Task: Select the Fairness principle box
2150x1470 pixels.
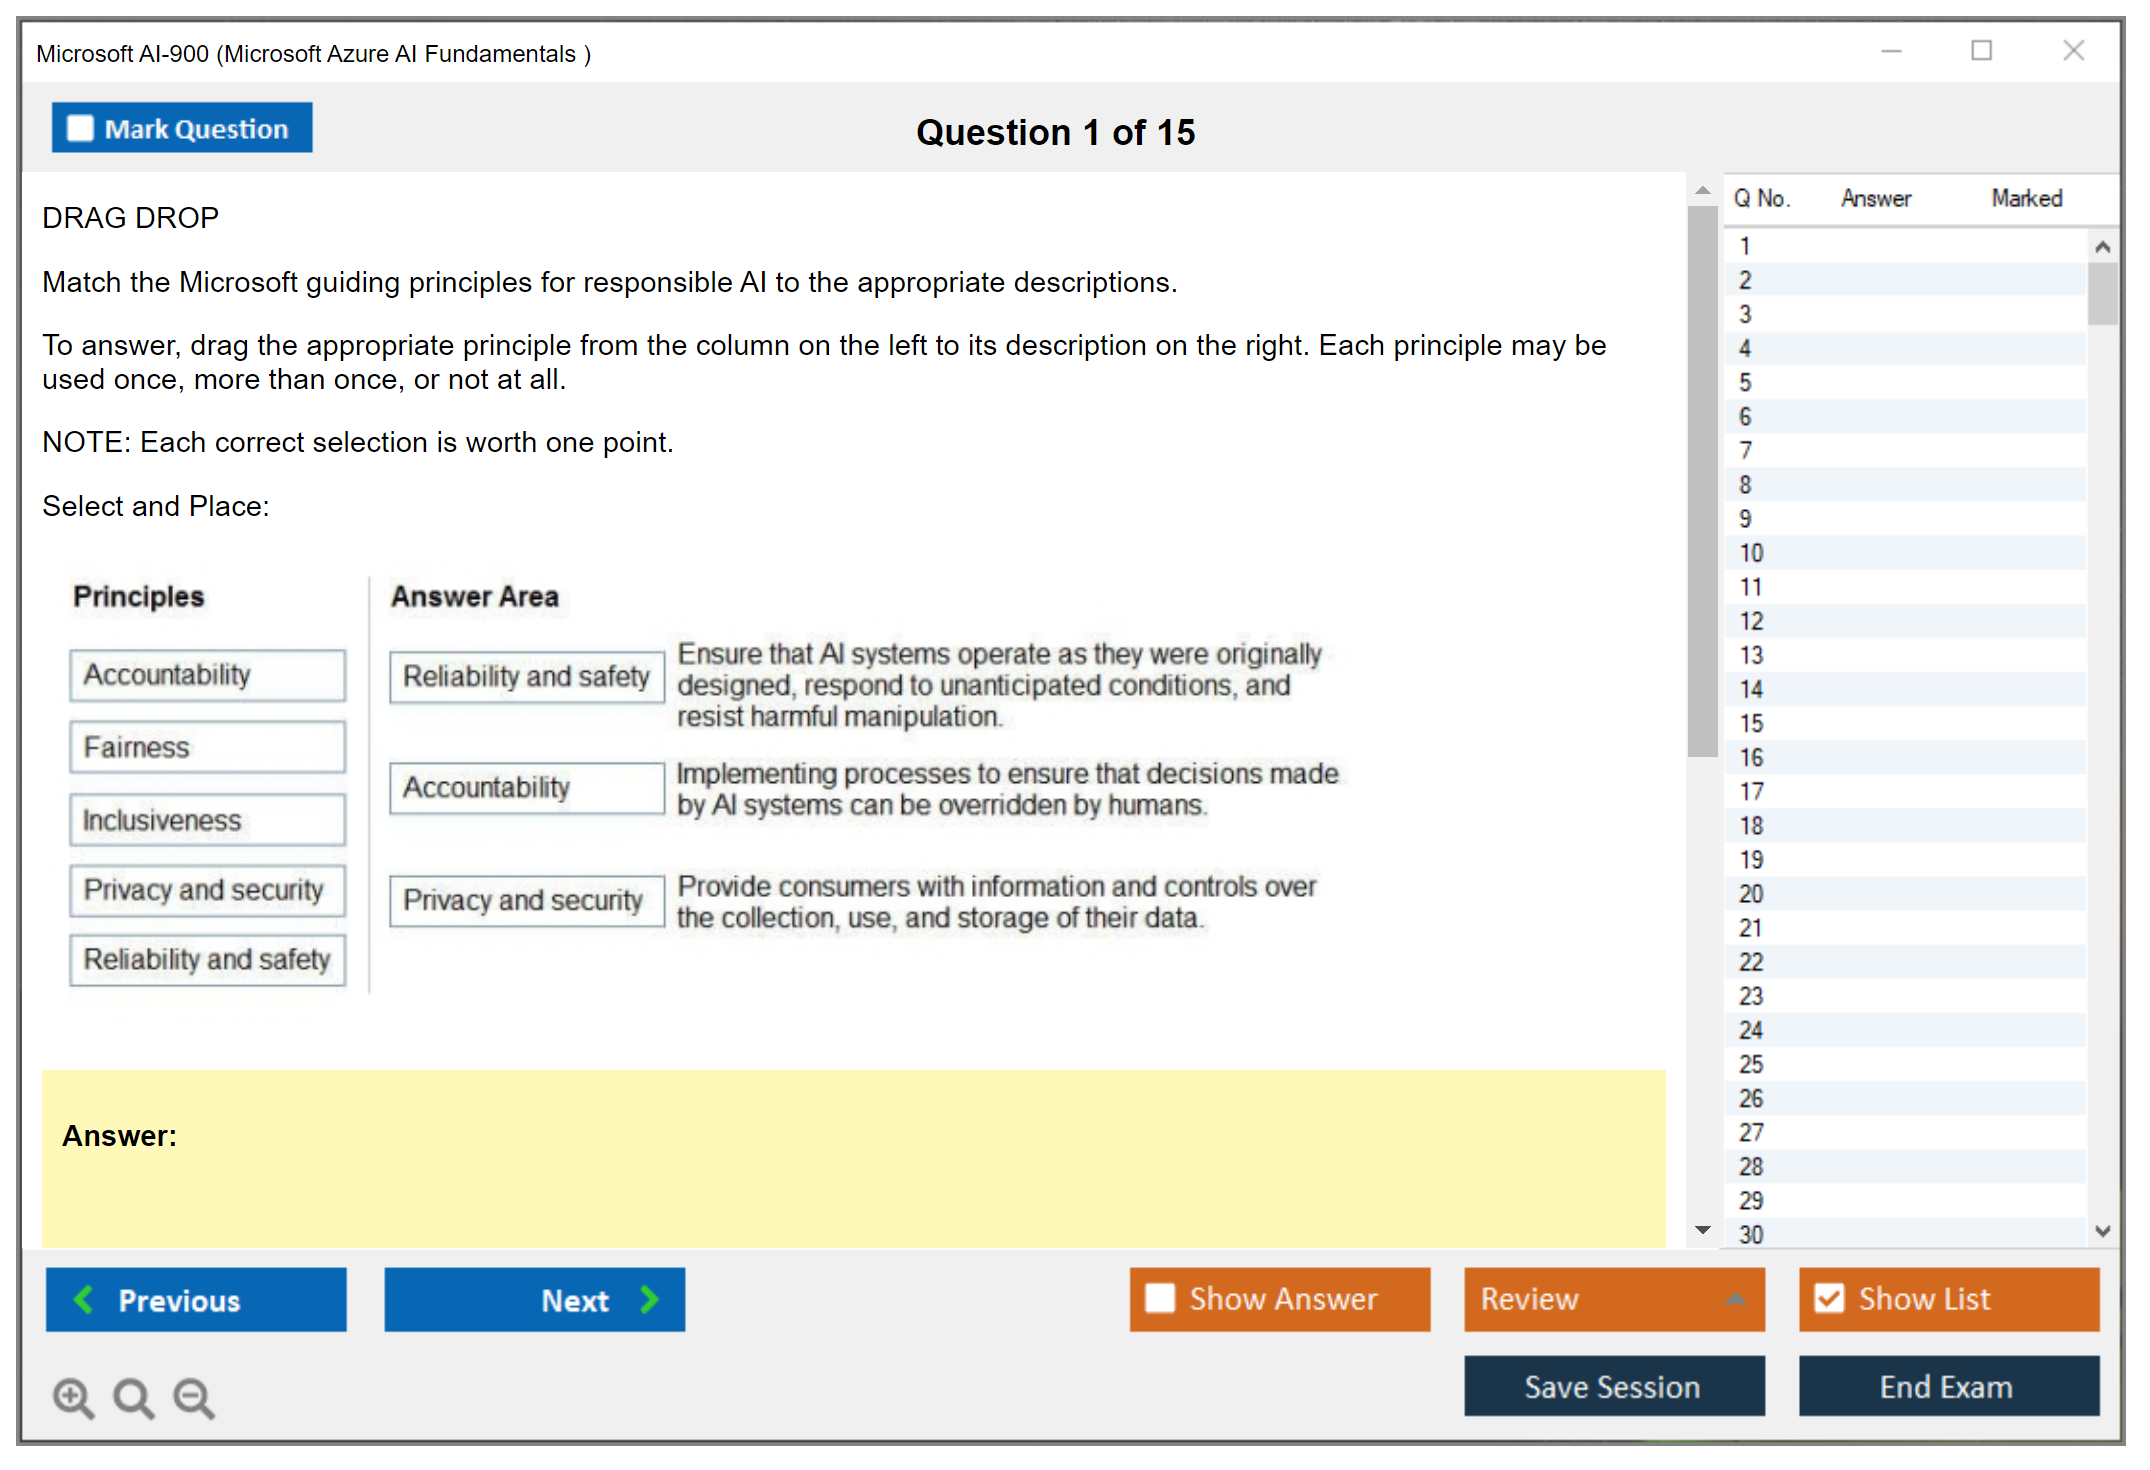Action: click(x=207, y=747)
